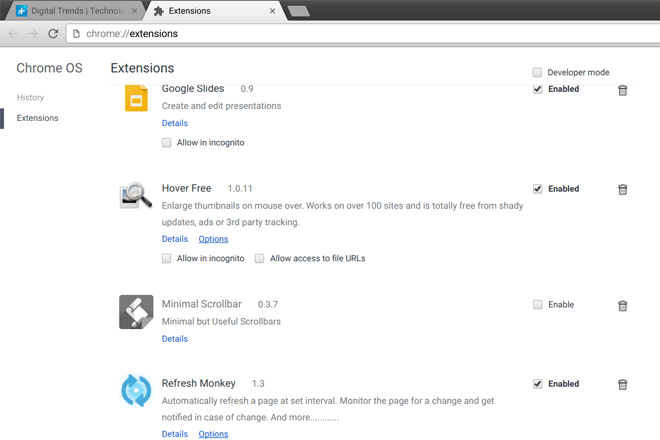Image resolution: width=660 pixels, height=440 pixels.
Task: Open Options link for Refresh Monkey
Action: click(x=213, y=434)
